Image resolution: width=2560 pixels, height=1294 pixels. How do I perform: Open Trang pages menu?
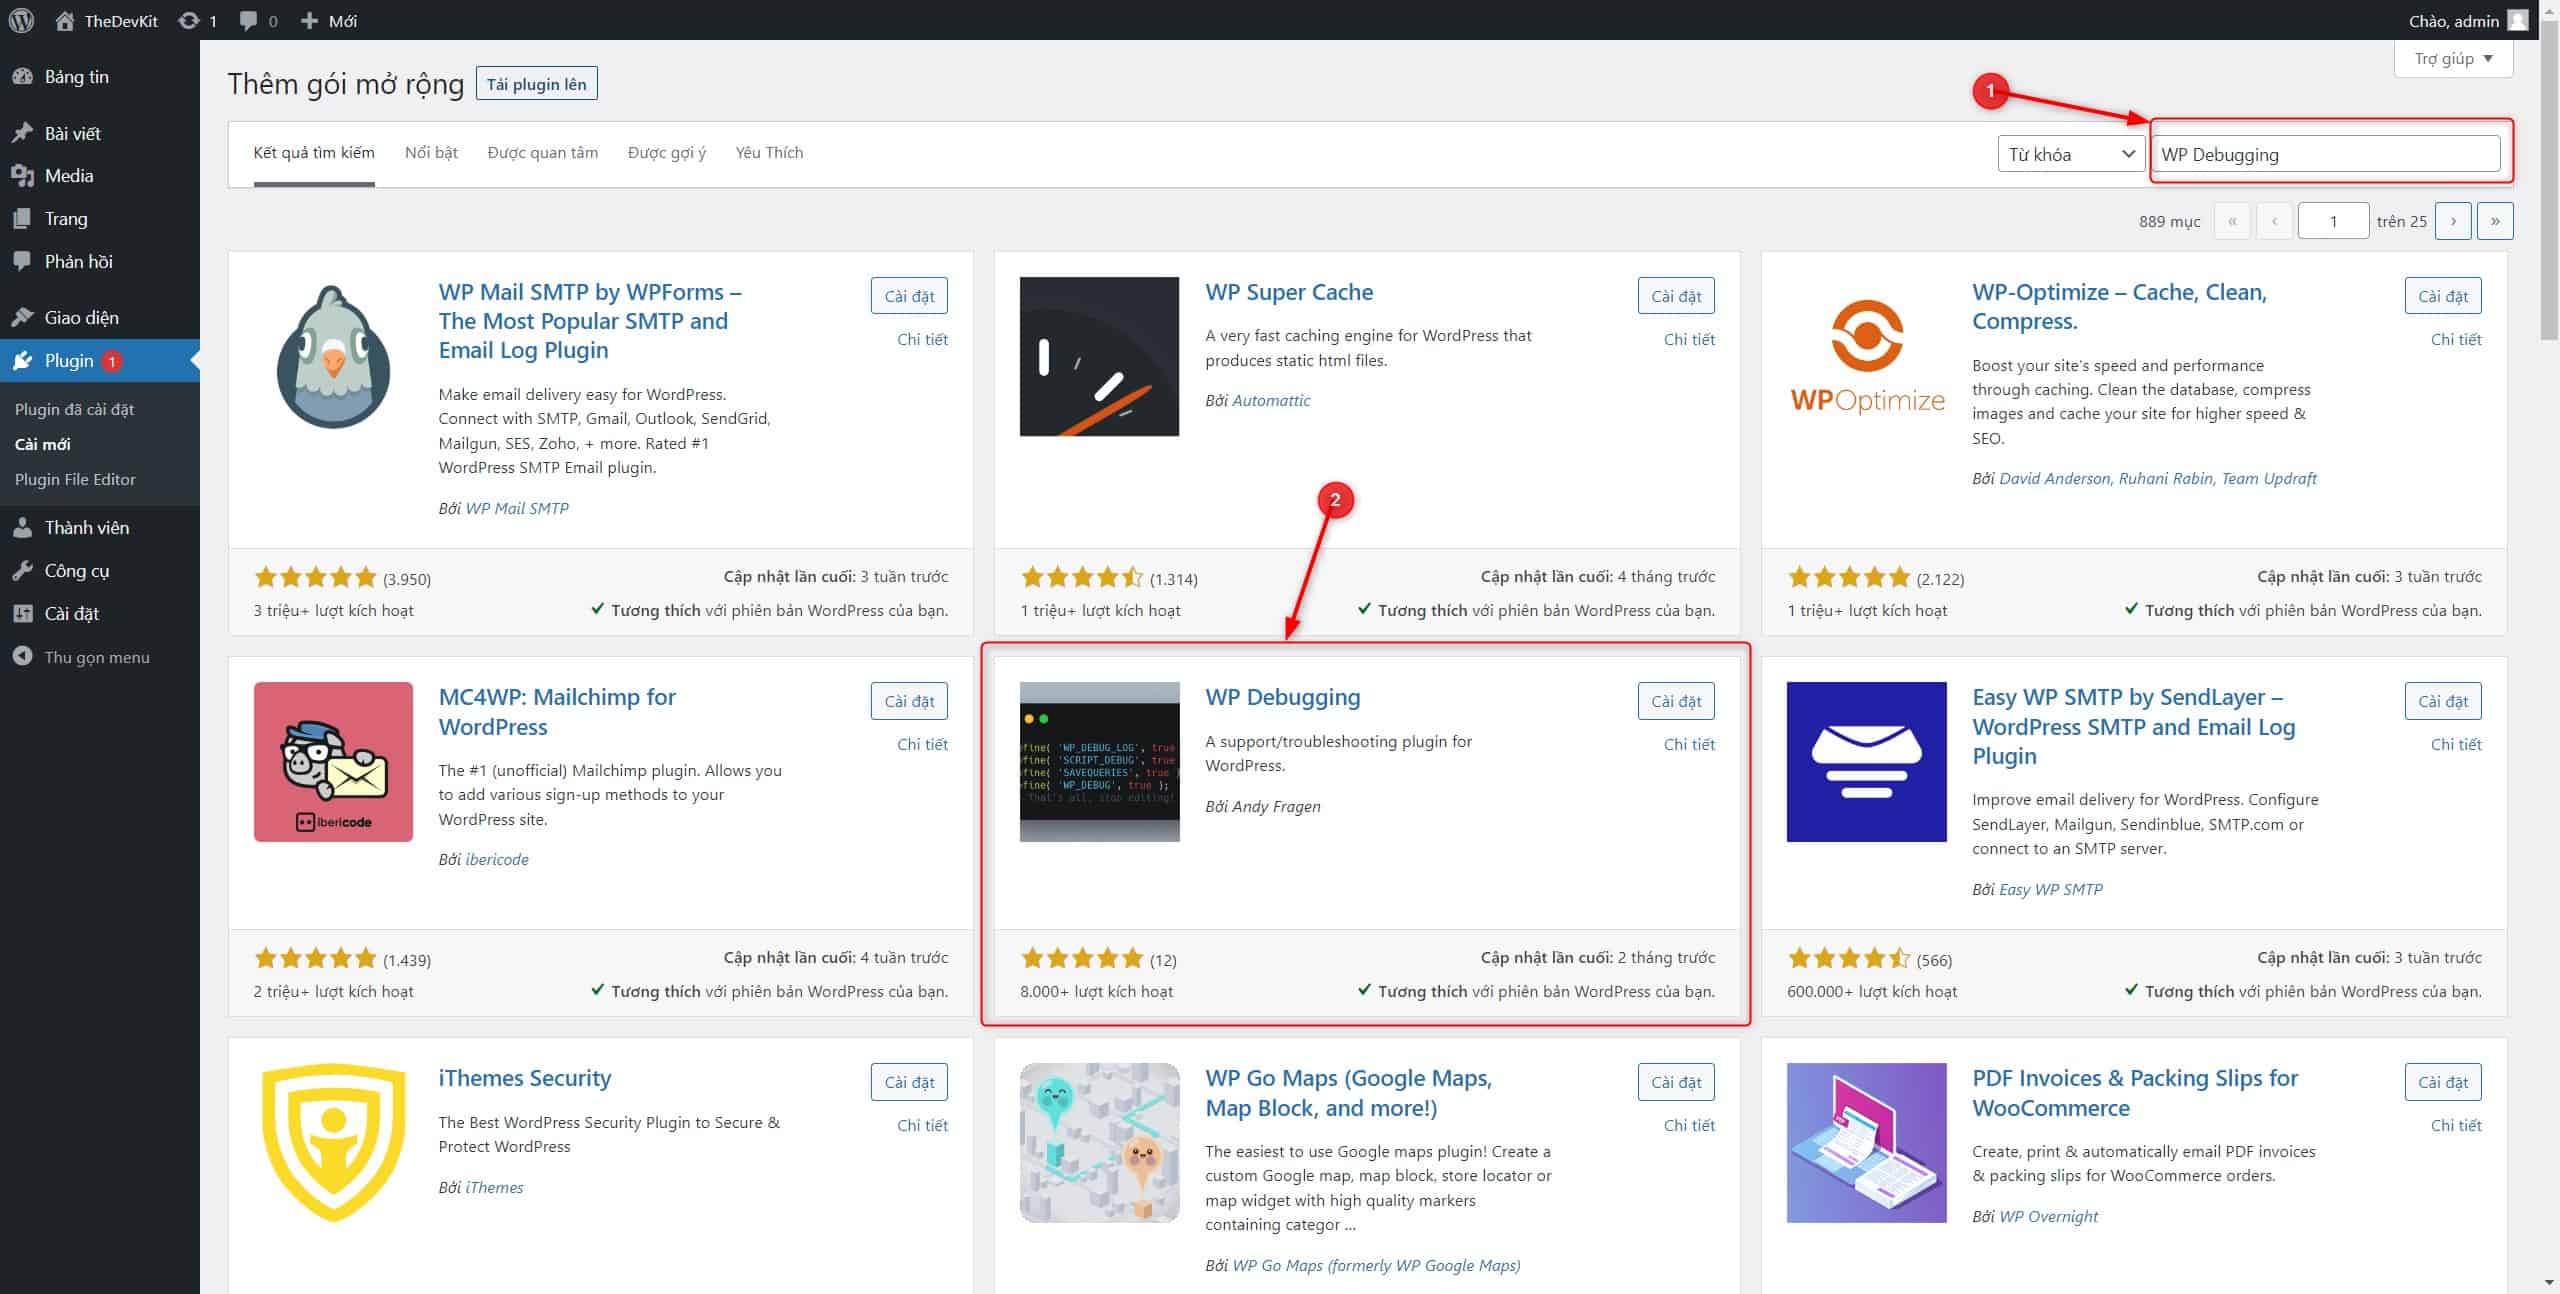(x=100, y=219)
